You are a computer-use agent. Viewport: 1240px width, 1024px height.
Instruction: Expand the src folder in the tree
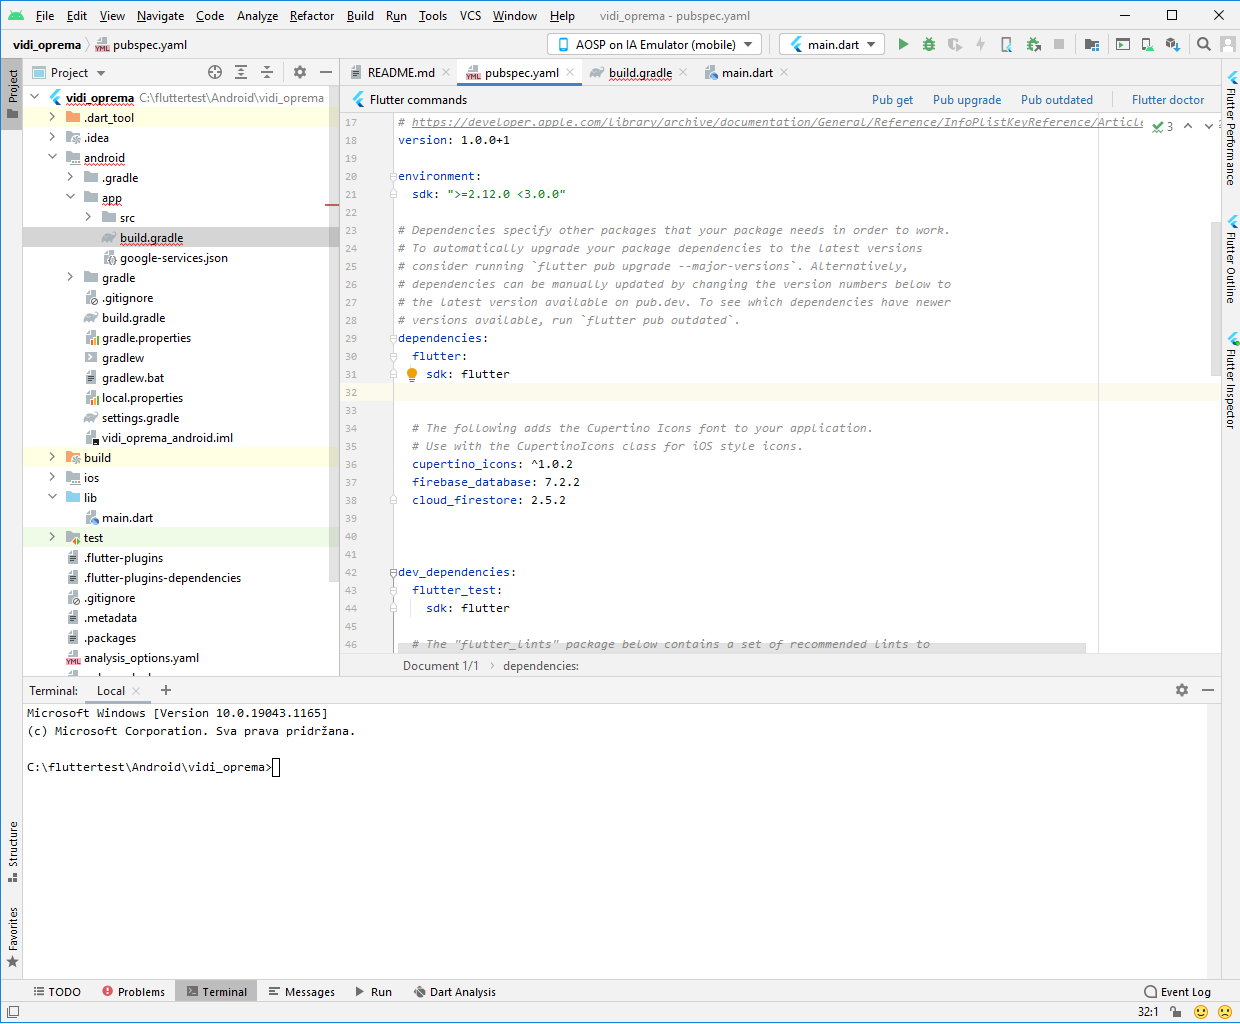88,217
